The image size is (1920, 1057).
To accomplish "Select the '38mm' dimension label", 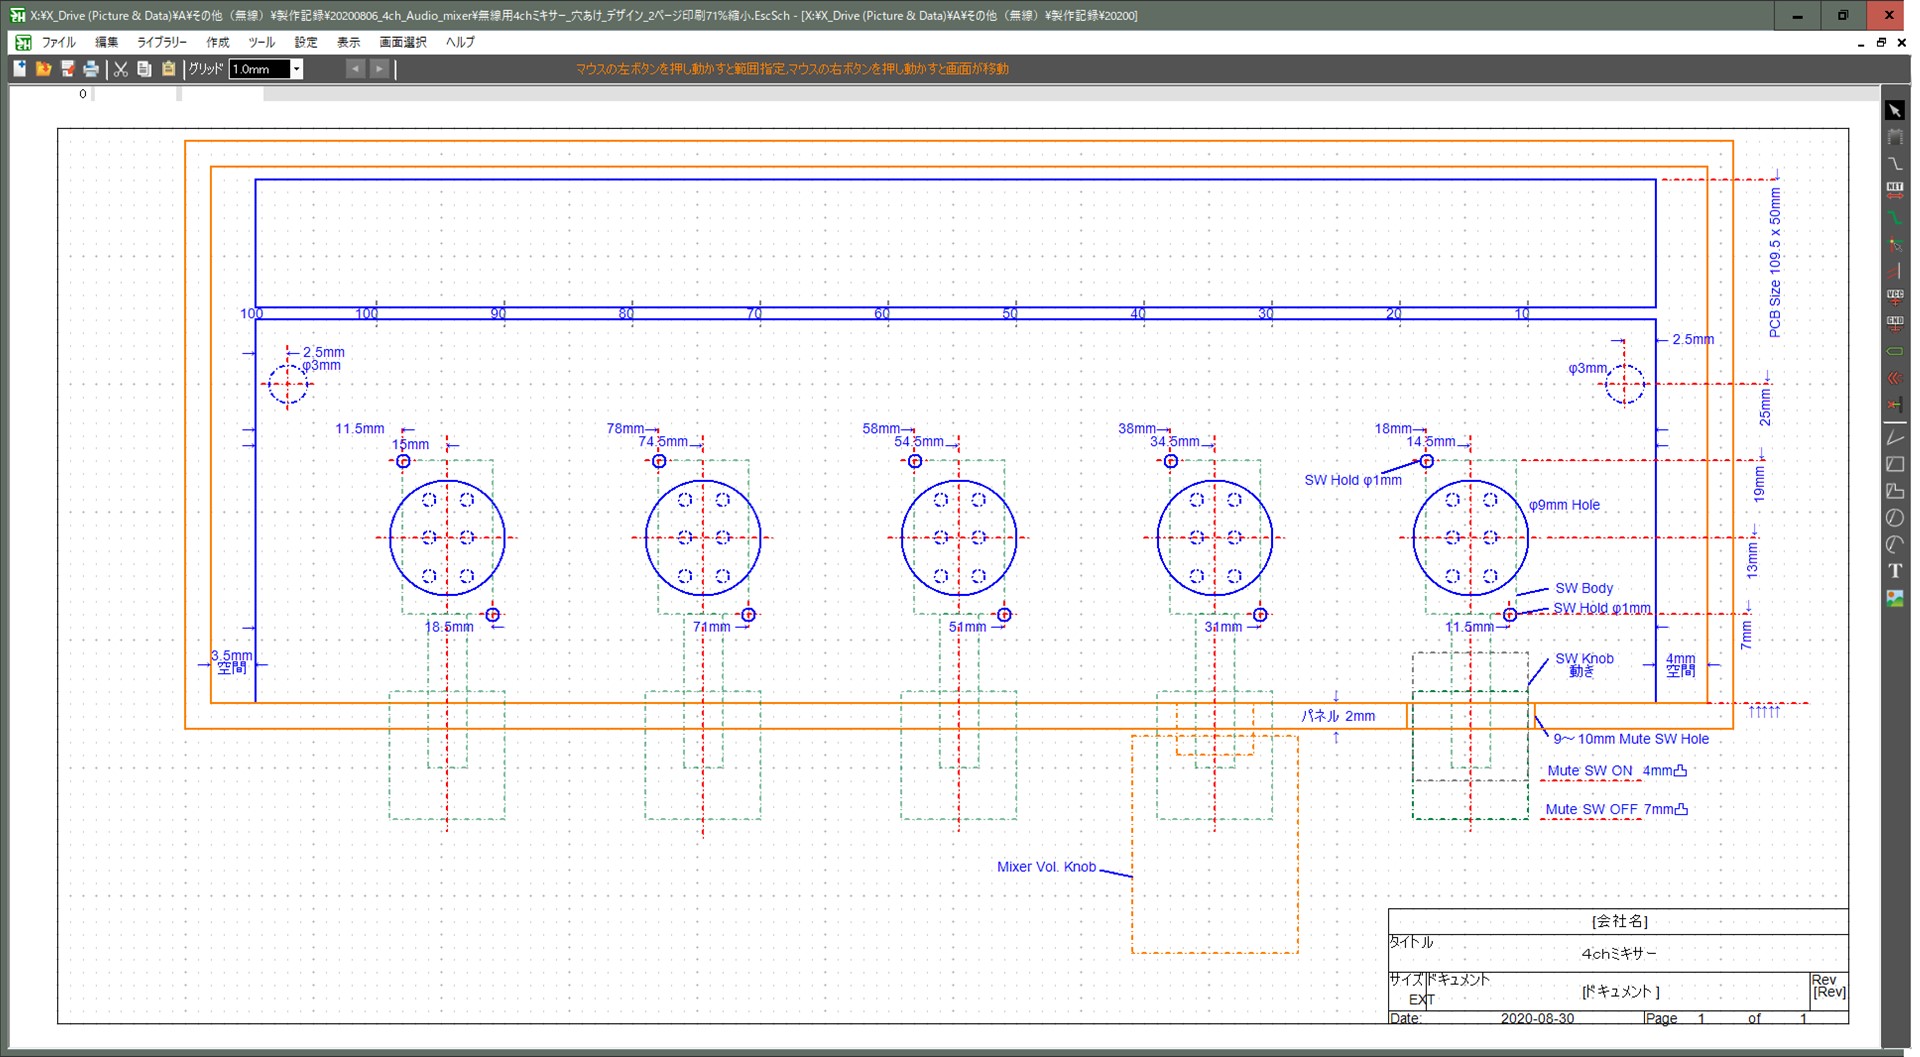I will point(1138,428).
